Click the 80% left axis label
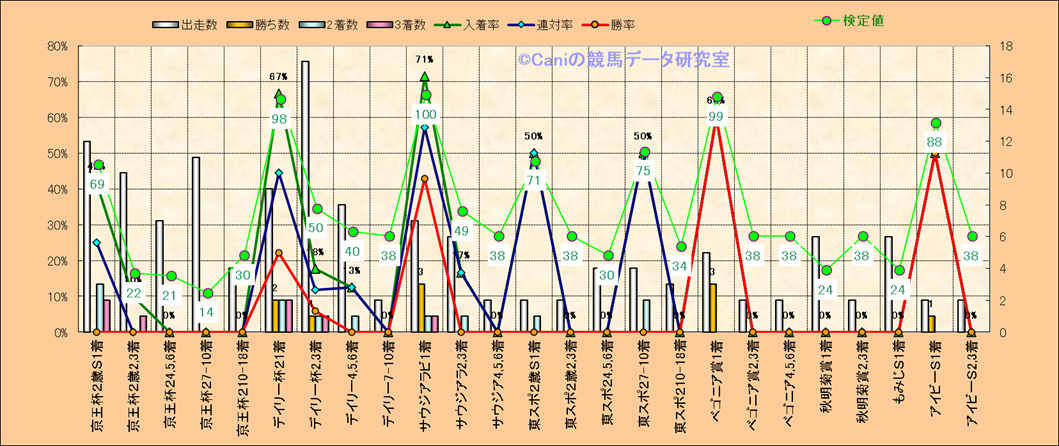This screenshot has width=1059, height=446. pos(58,46)
